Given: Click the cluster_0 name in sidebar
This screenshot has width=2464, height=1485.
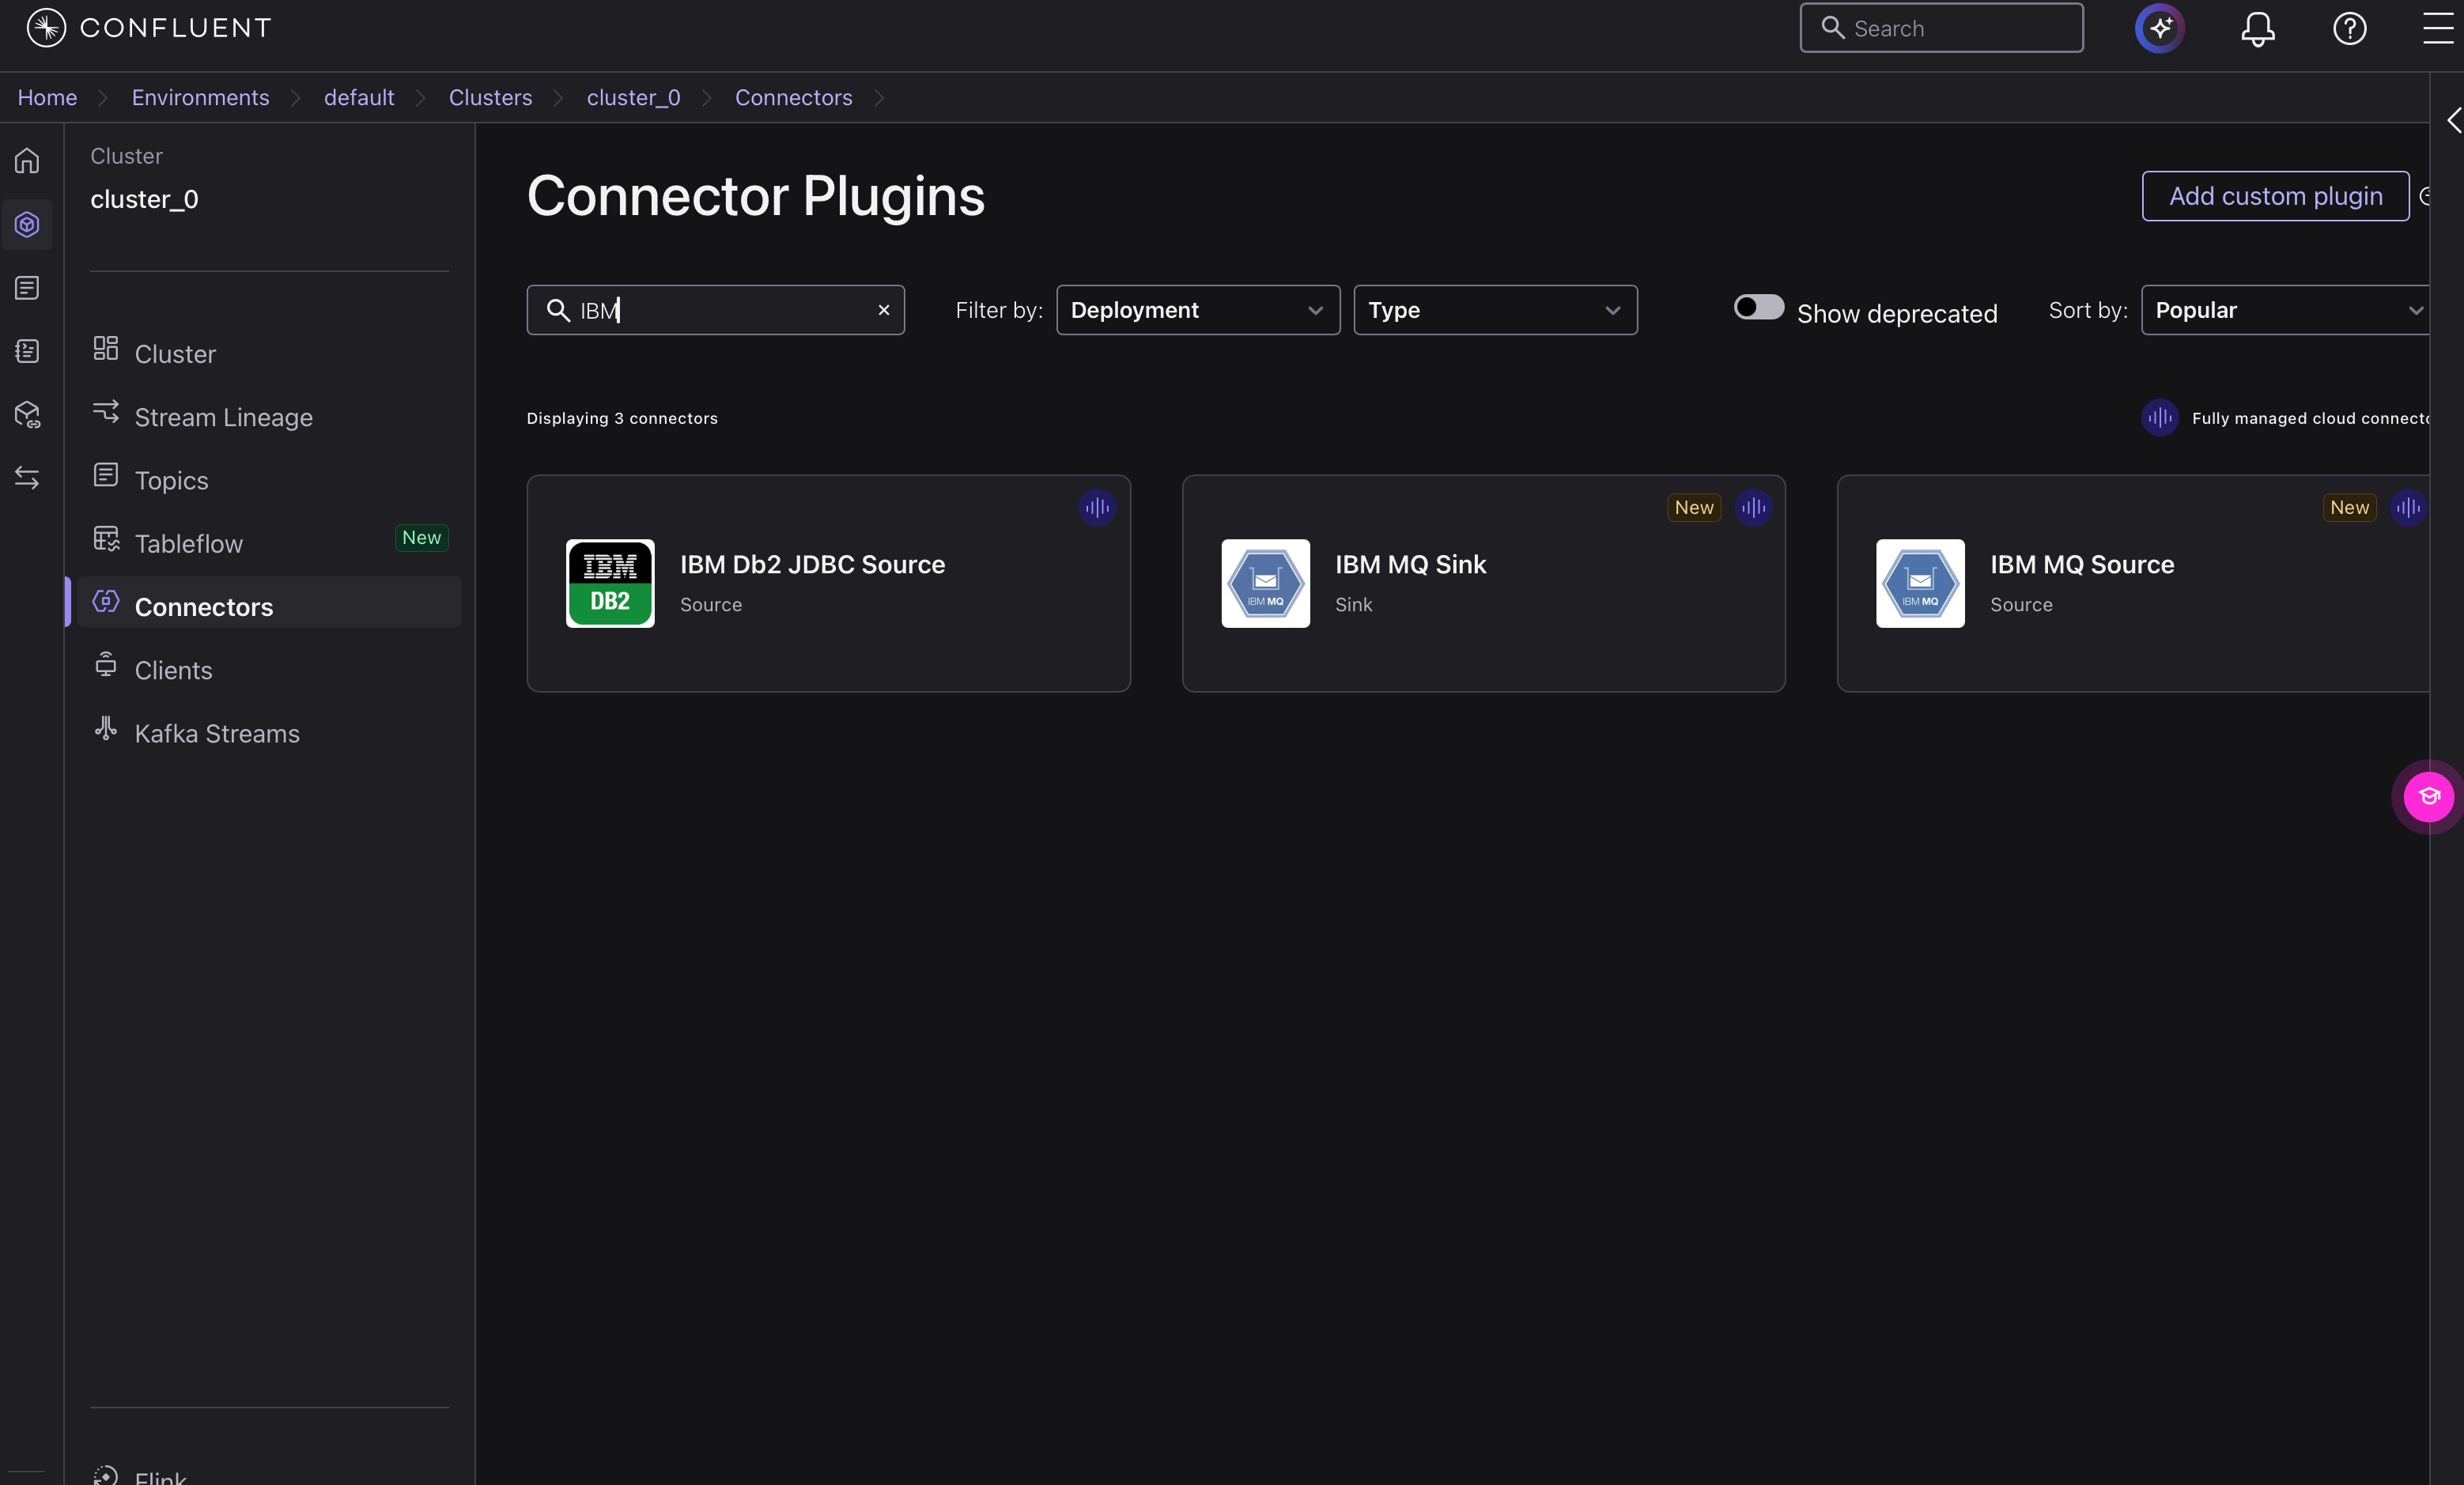Looking at the screenshot, I should coord(144,199).
